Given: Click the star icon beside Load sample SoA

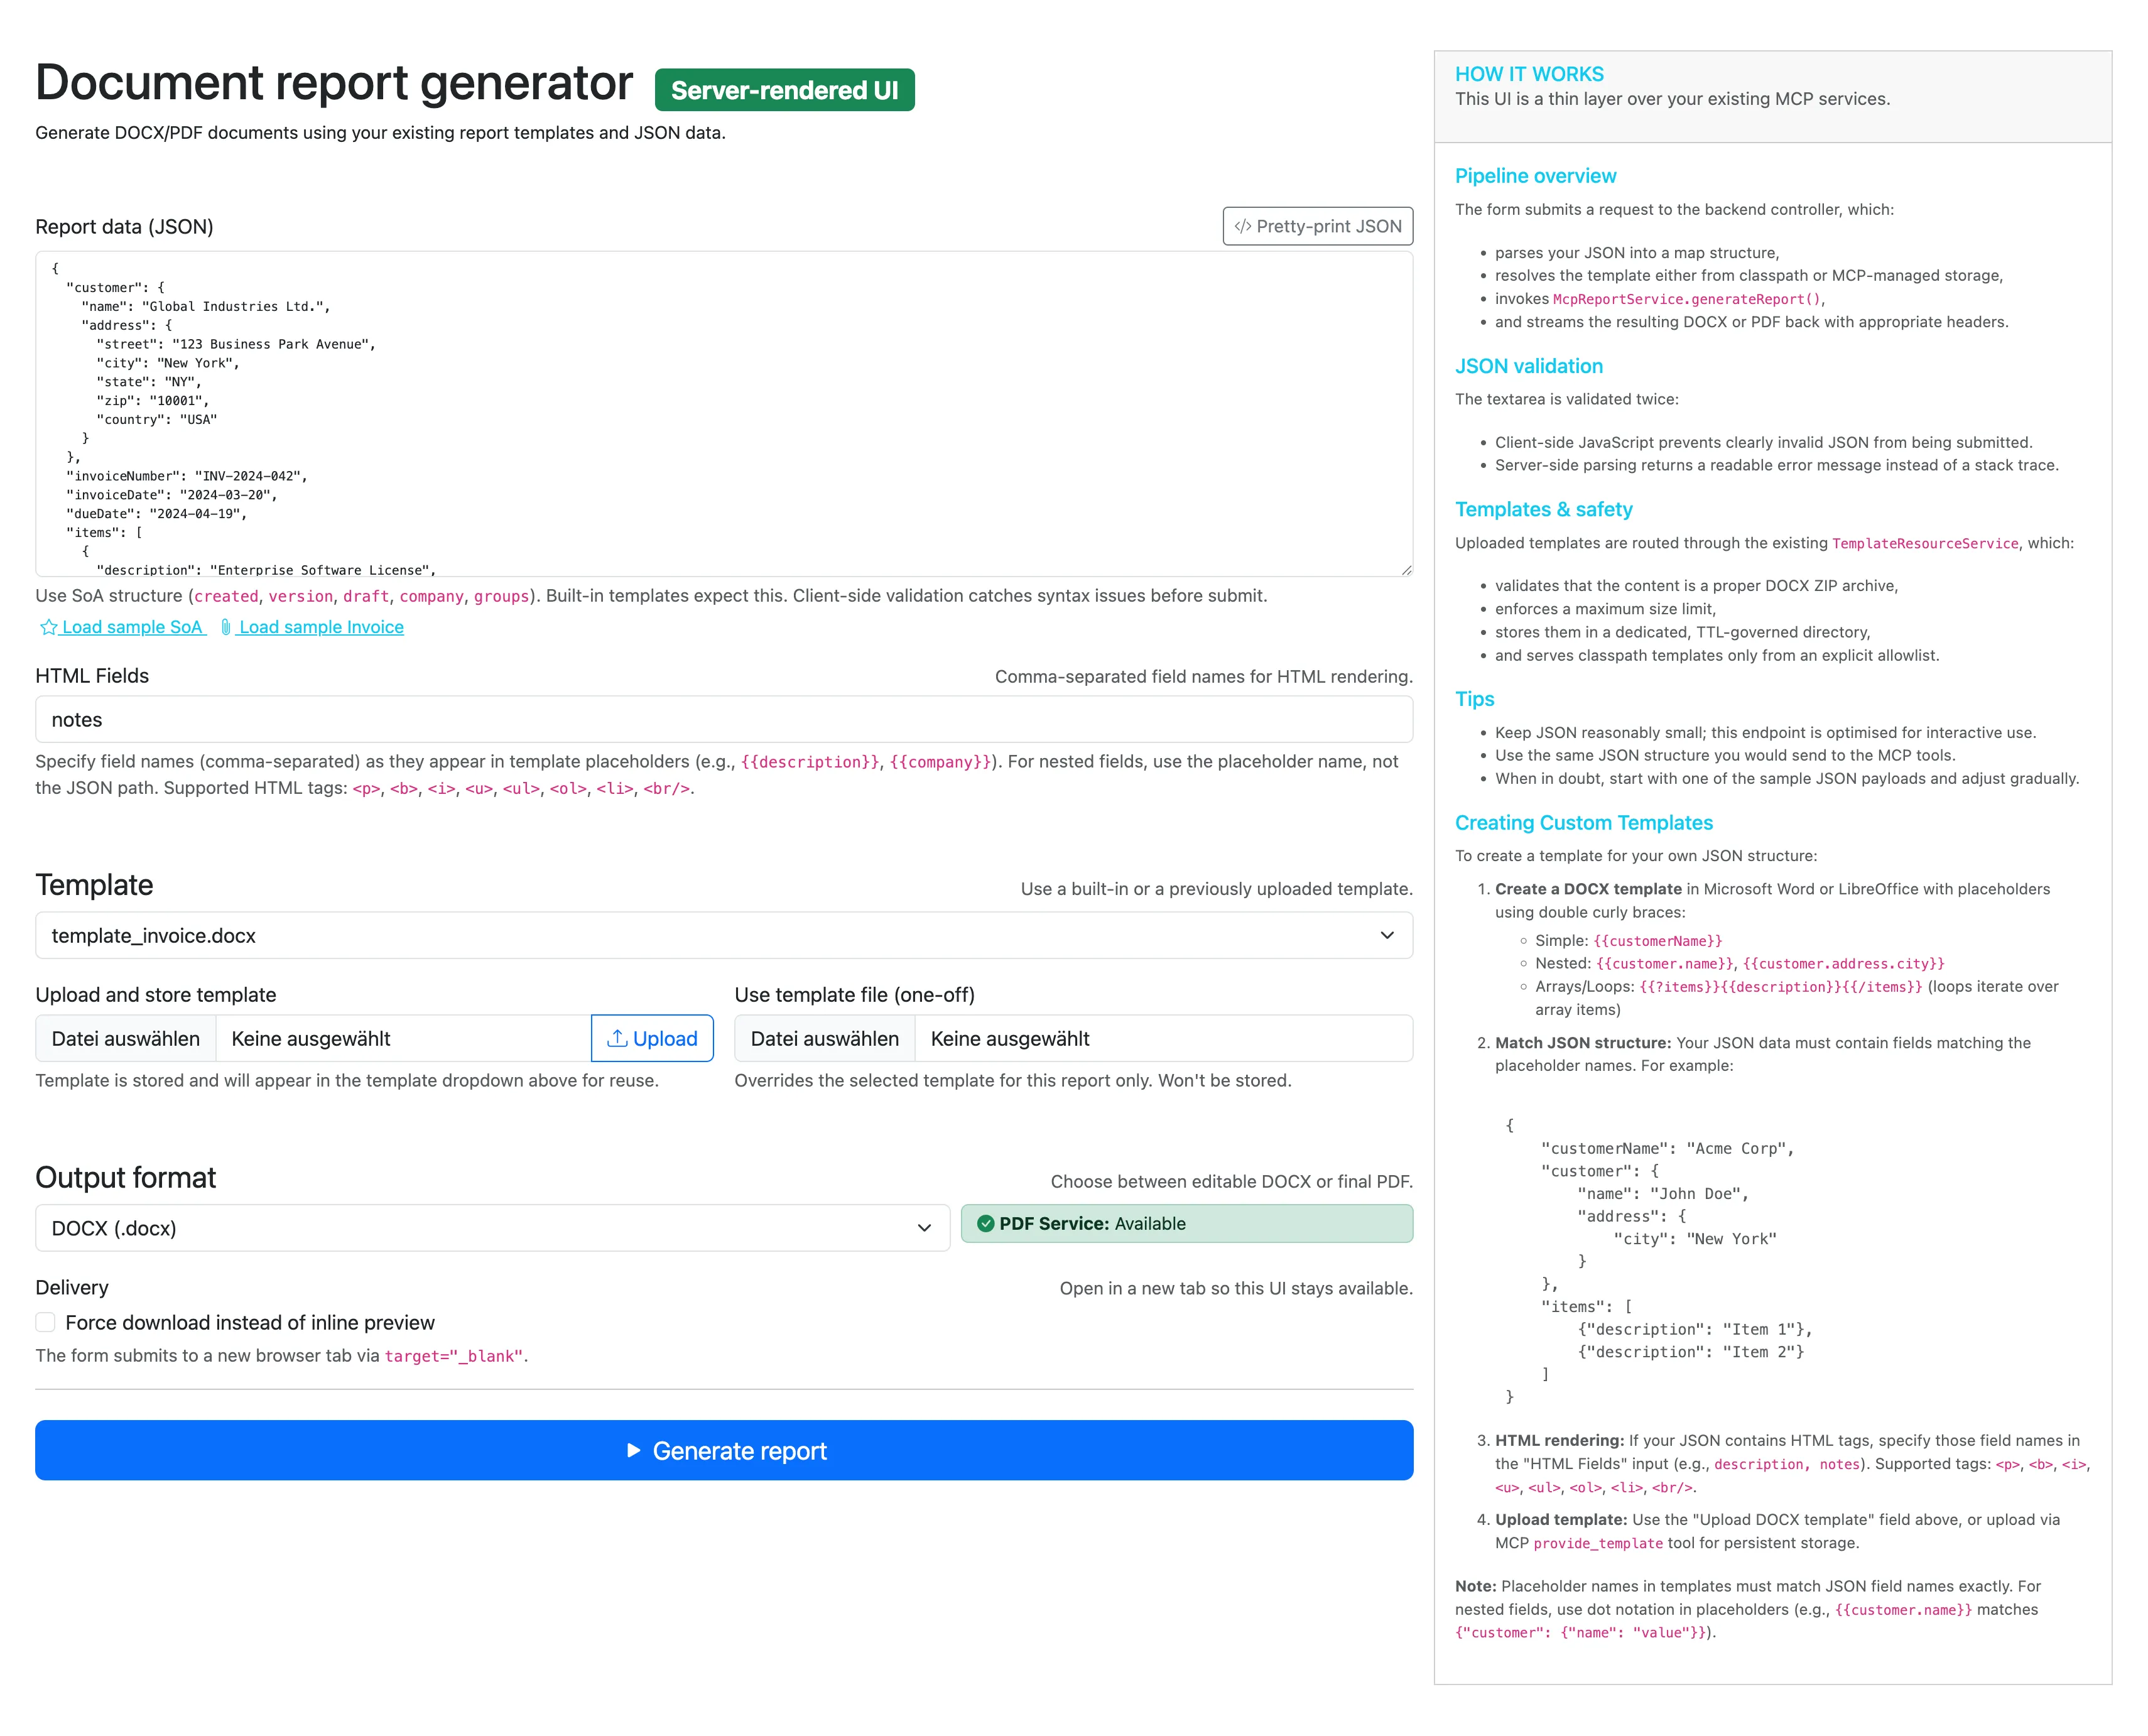Looking at the screenshot, I should 47,627.
